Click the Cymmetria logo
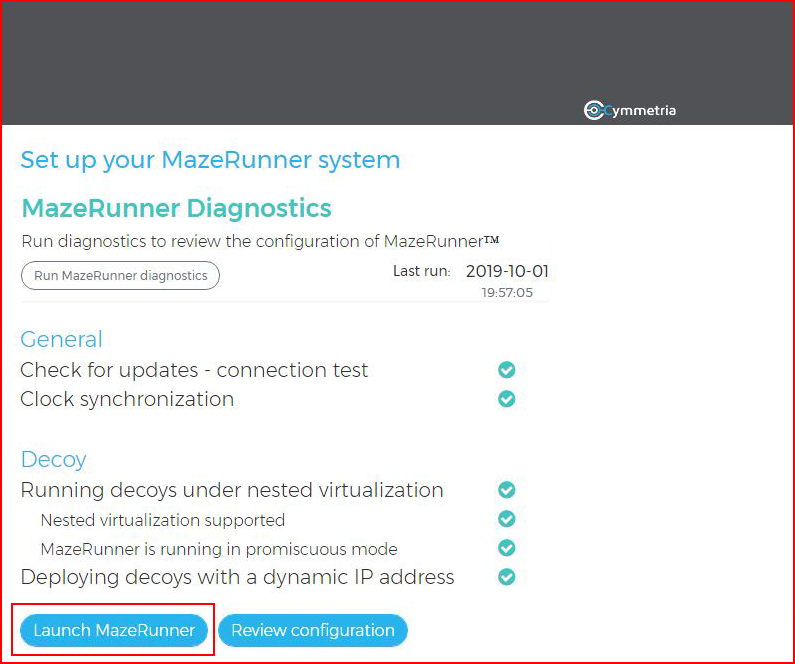This screenshot has width=795, height=664. (629, 110)
